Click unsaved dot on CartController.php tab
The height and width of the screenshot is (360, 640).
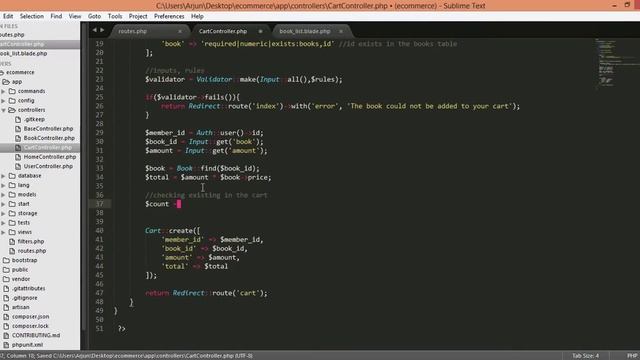pos(260,31)
